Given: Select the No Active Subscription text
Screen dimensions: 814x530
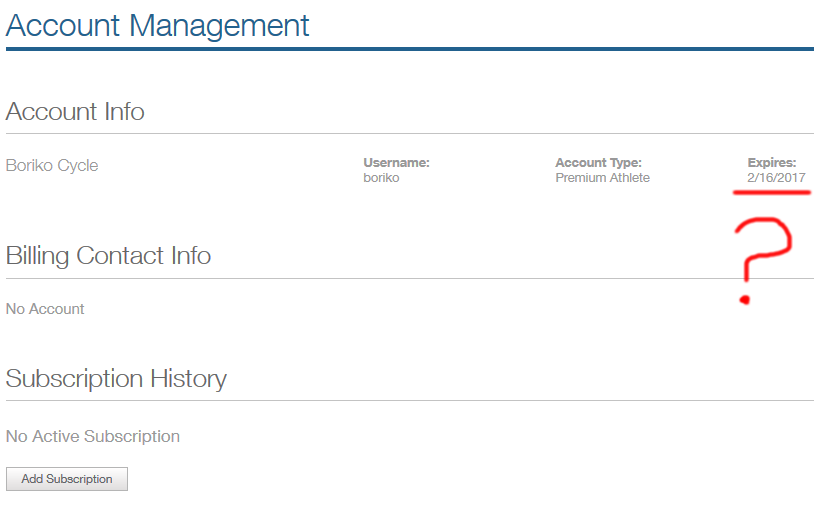Looking at the screenshot, I should 93,436.
